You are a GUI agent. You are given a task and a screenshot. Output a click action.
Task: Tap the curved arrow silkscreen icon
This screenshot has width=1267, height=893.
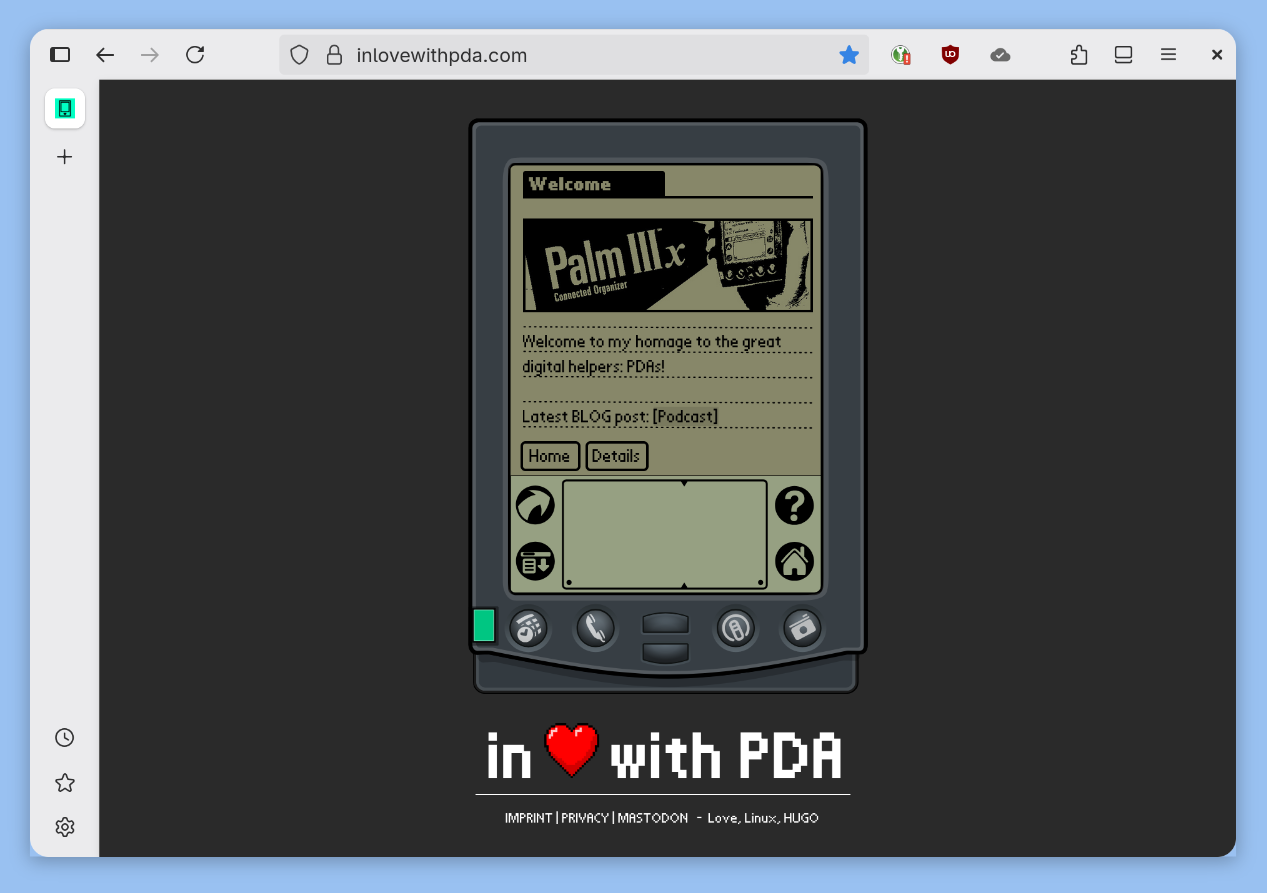535,505
